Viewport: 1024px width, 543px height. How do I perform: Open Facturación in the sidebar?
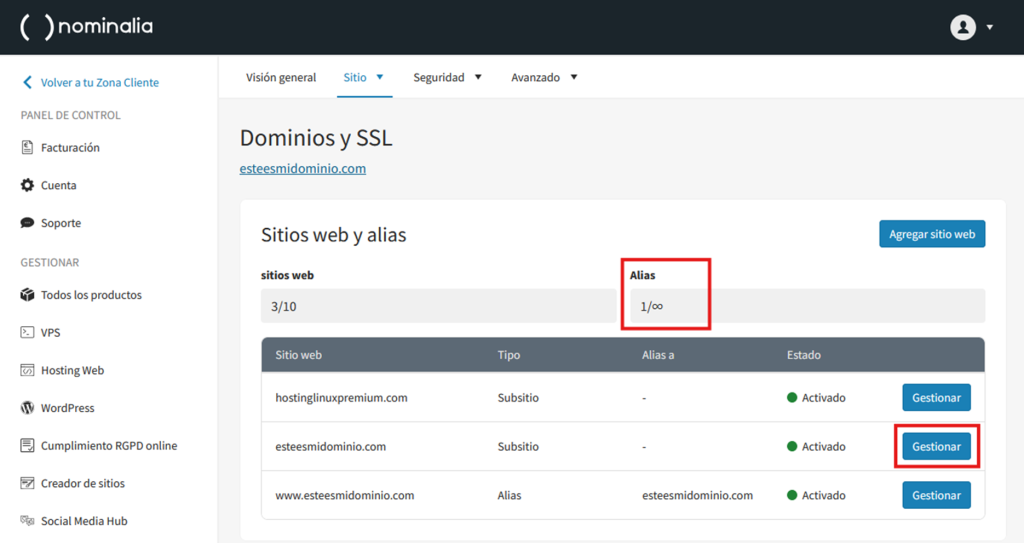click(70, 148)
